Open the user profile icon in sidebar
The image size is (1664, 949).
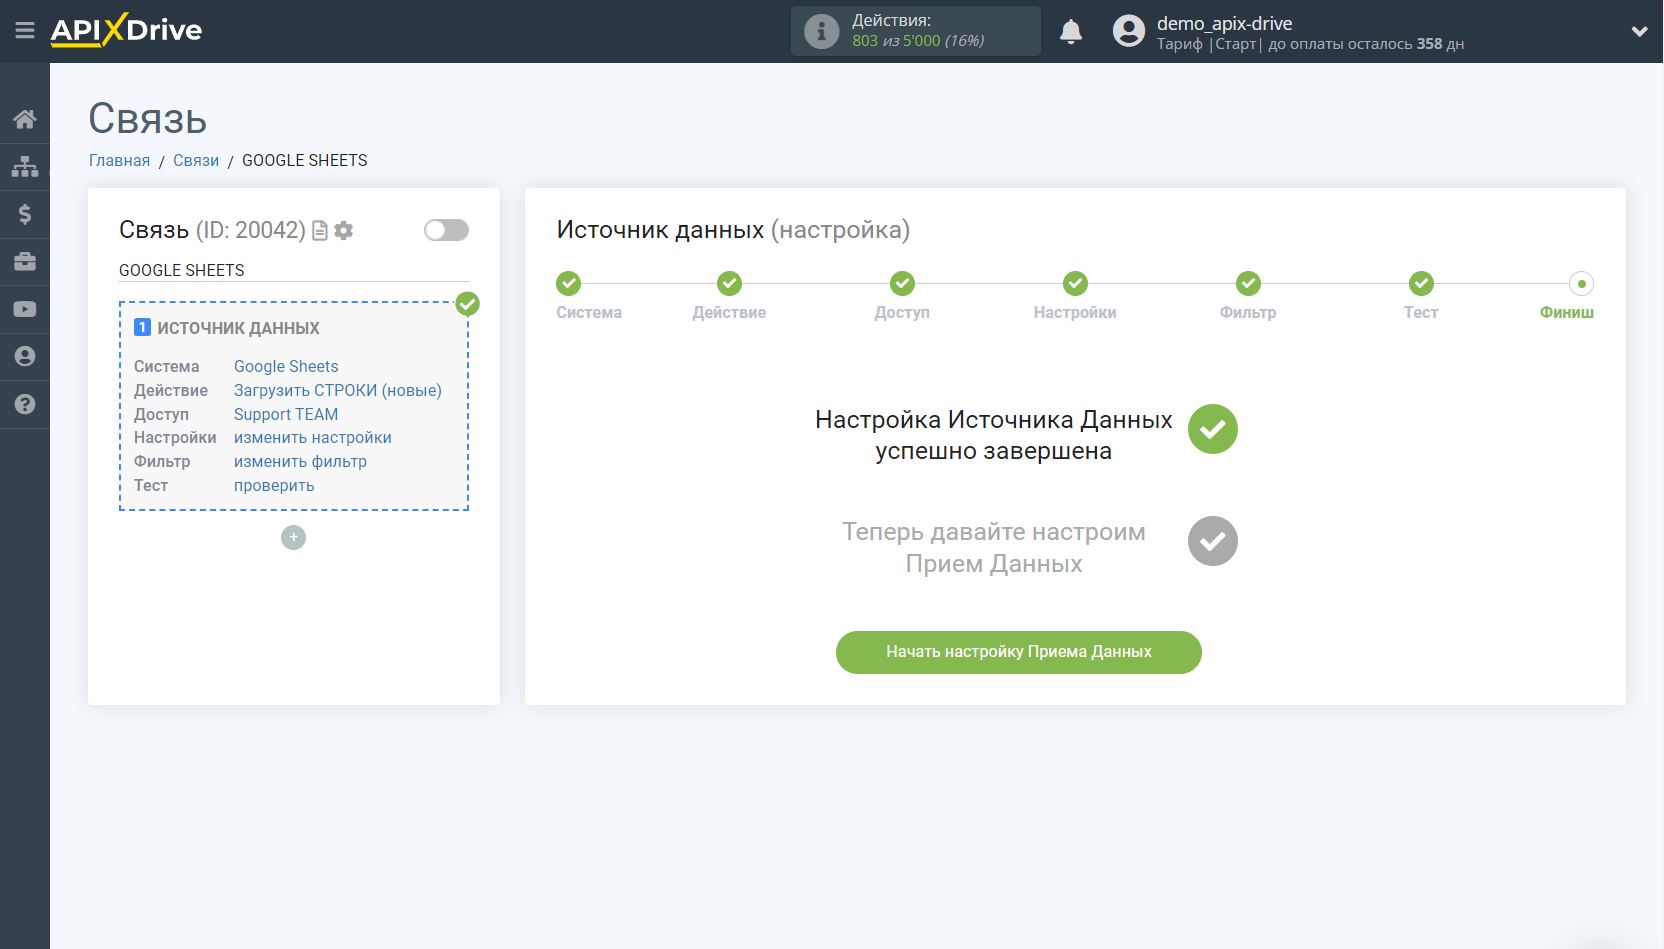[25, 356]
